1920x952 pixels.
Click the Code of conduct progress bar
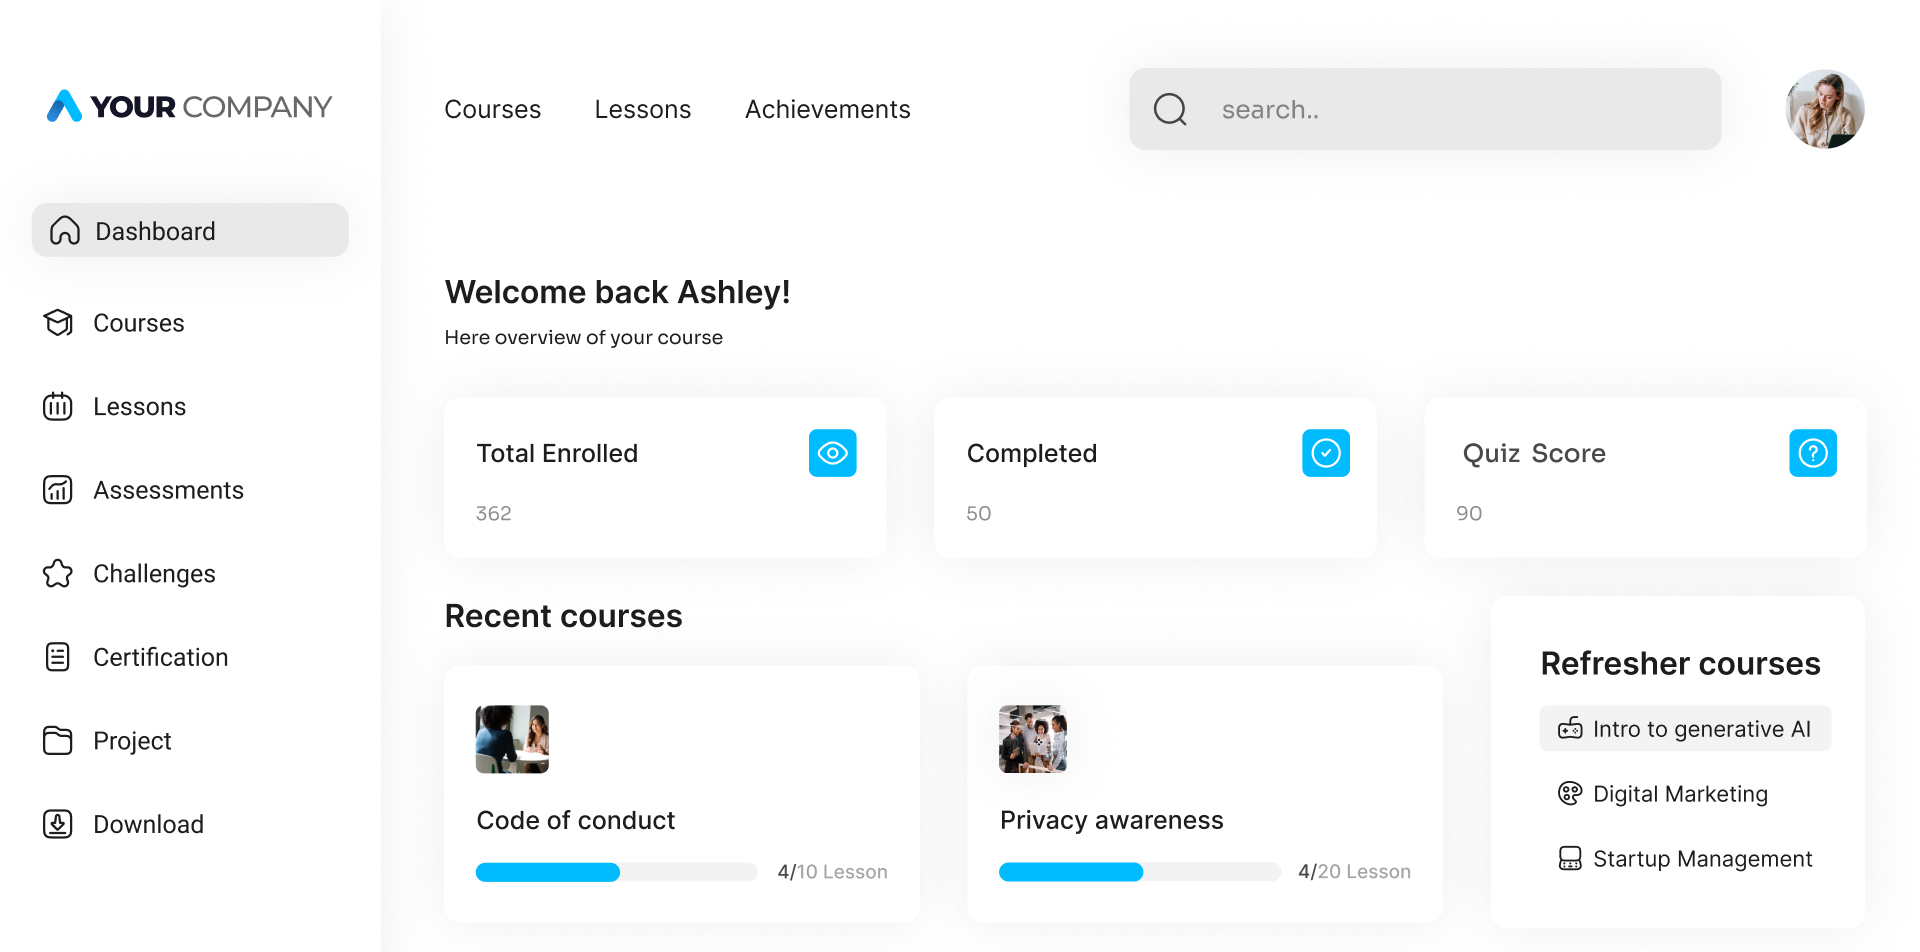[x=616, y=872]
